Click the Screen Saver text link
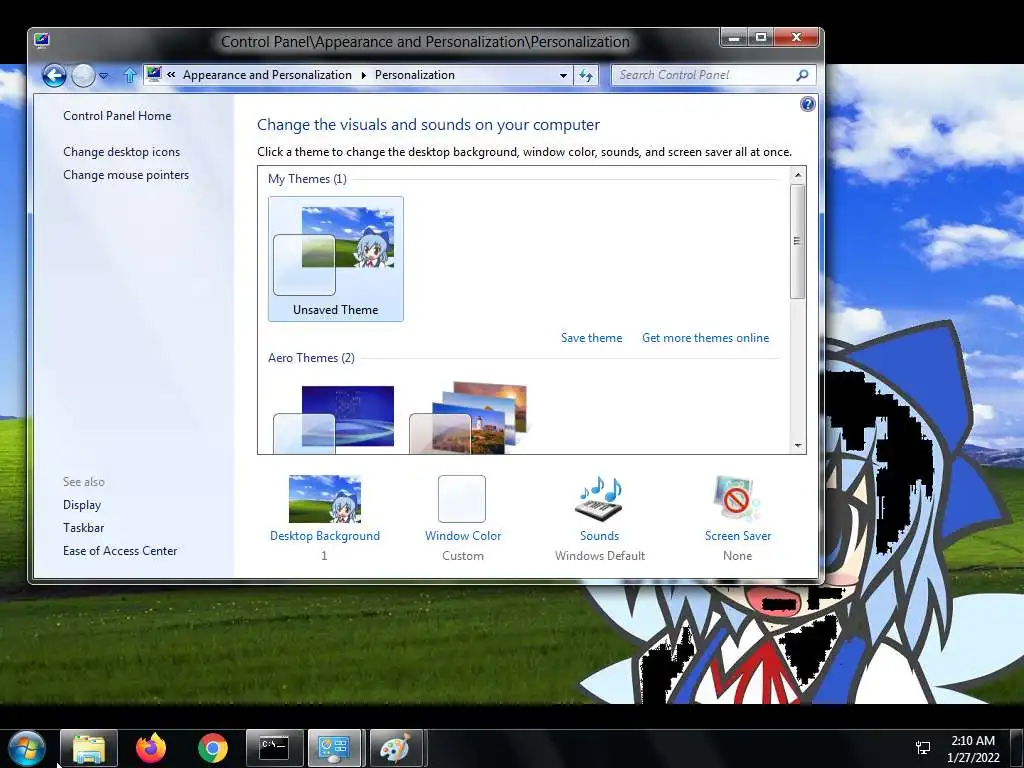 click(x=738, y=536)
